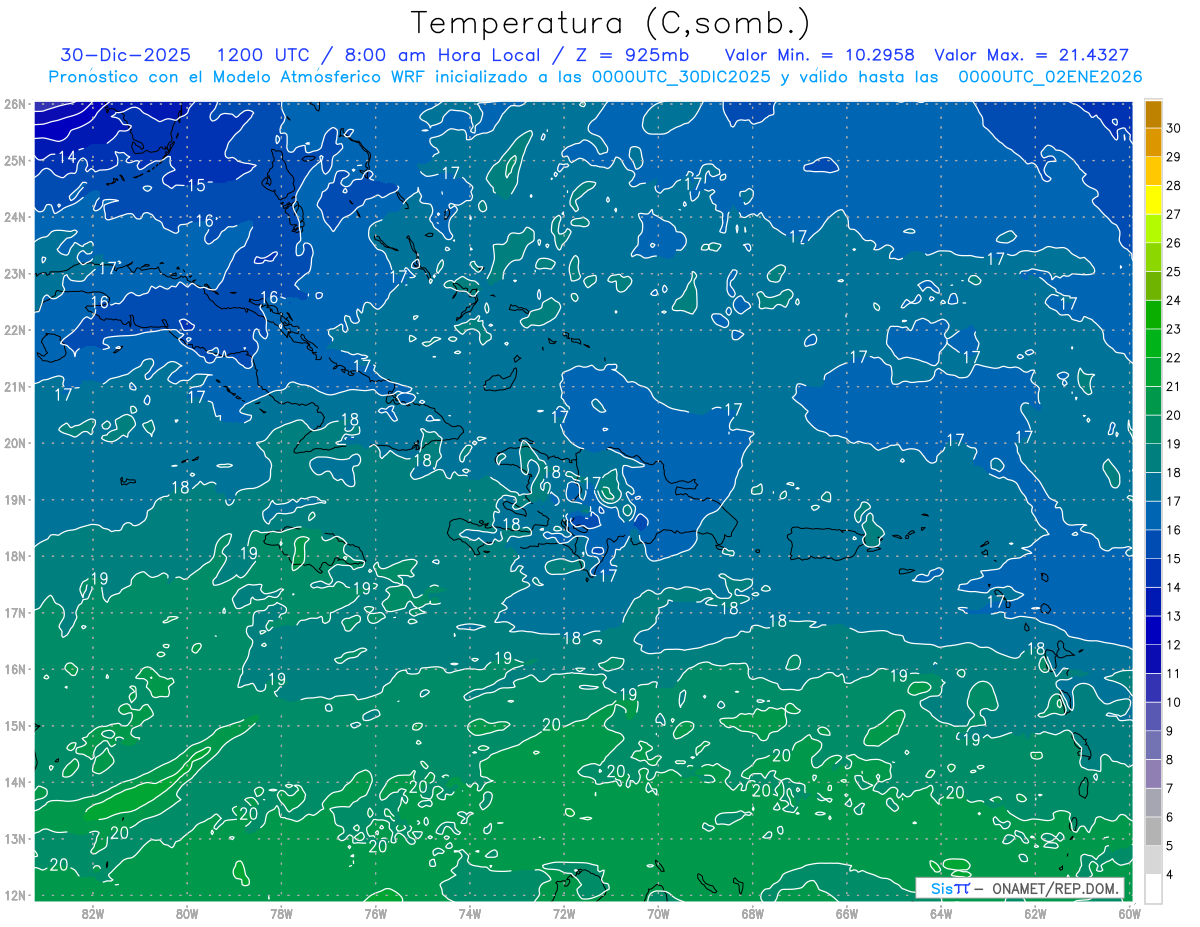Viewport: 1200px width, 927px height.
Task: Click the "22N" latitude axis label
Action: pos(15,330)
